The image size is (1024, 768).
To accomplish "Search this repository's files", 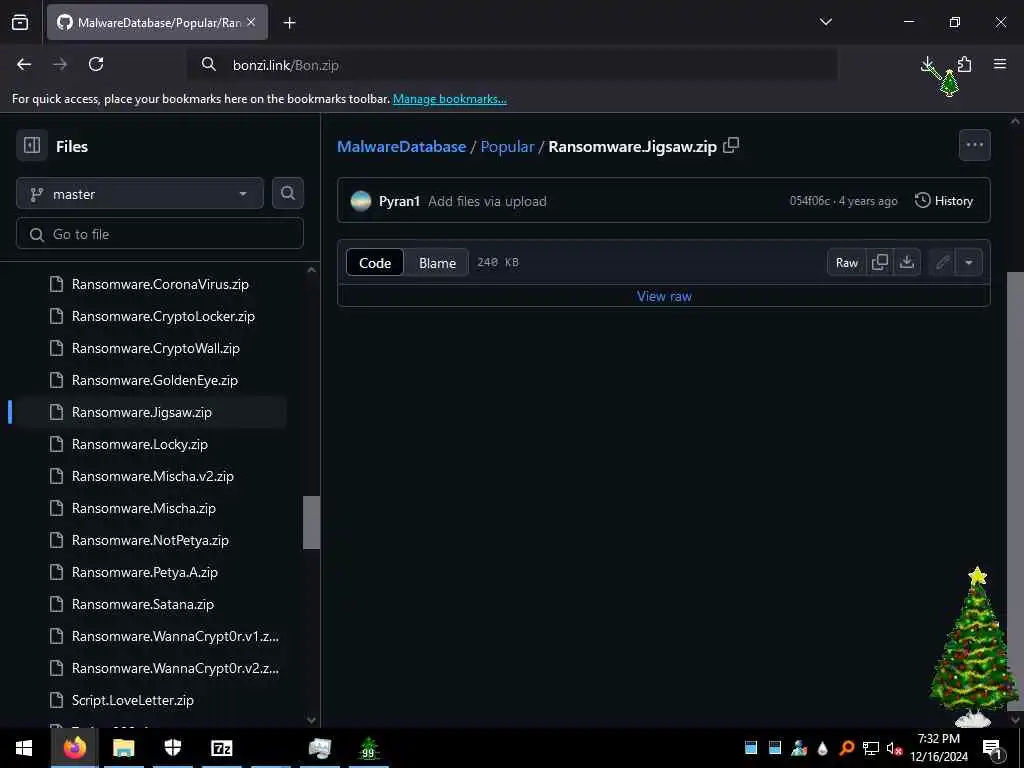I will tap(287, 193).
